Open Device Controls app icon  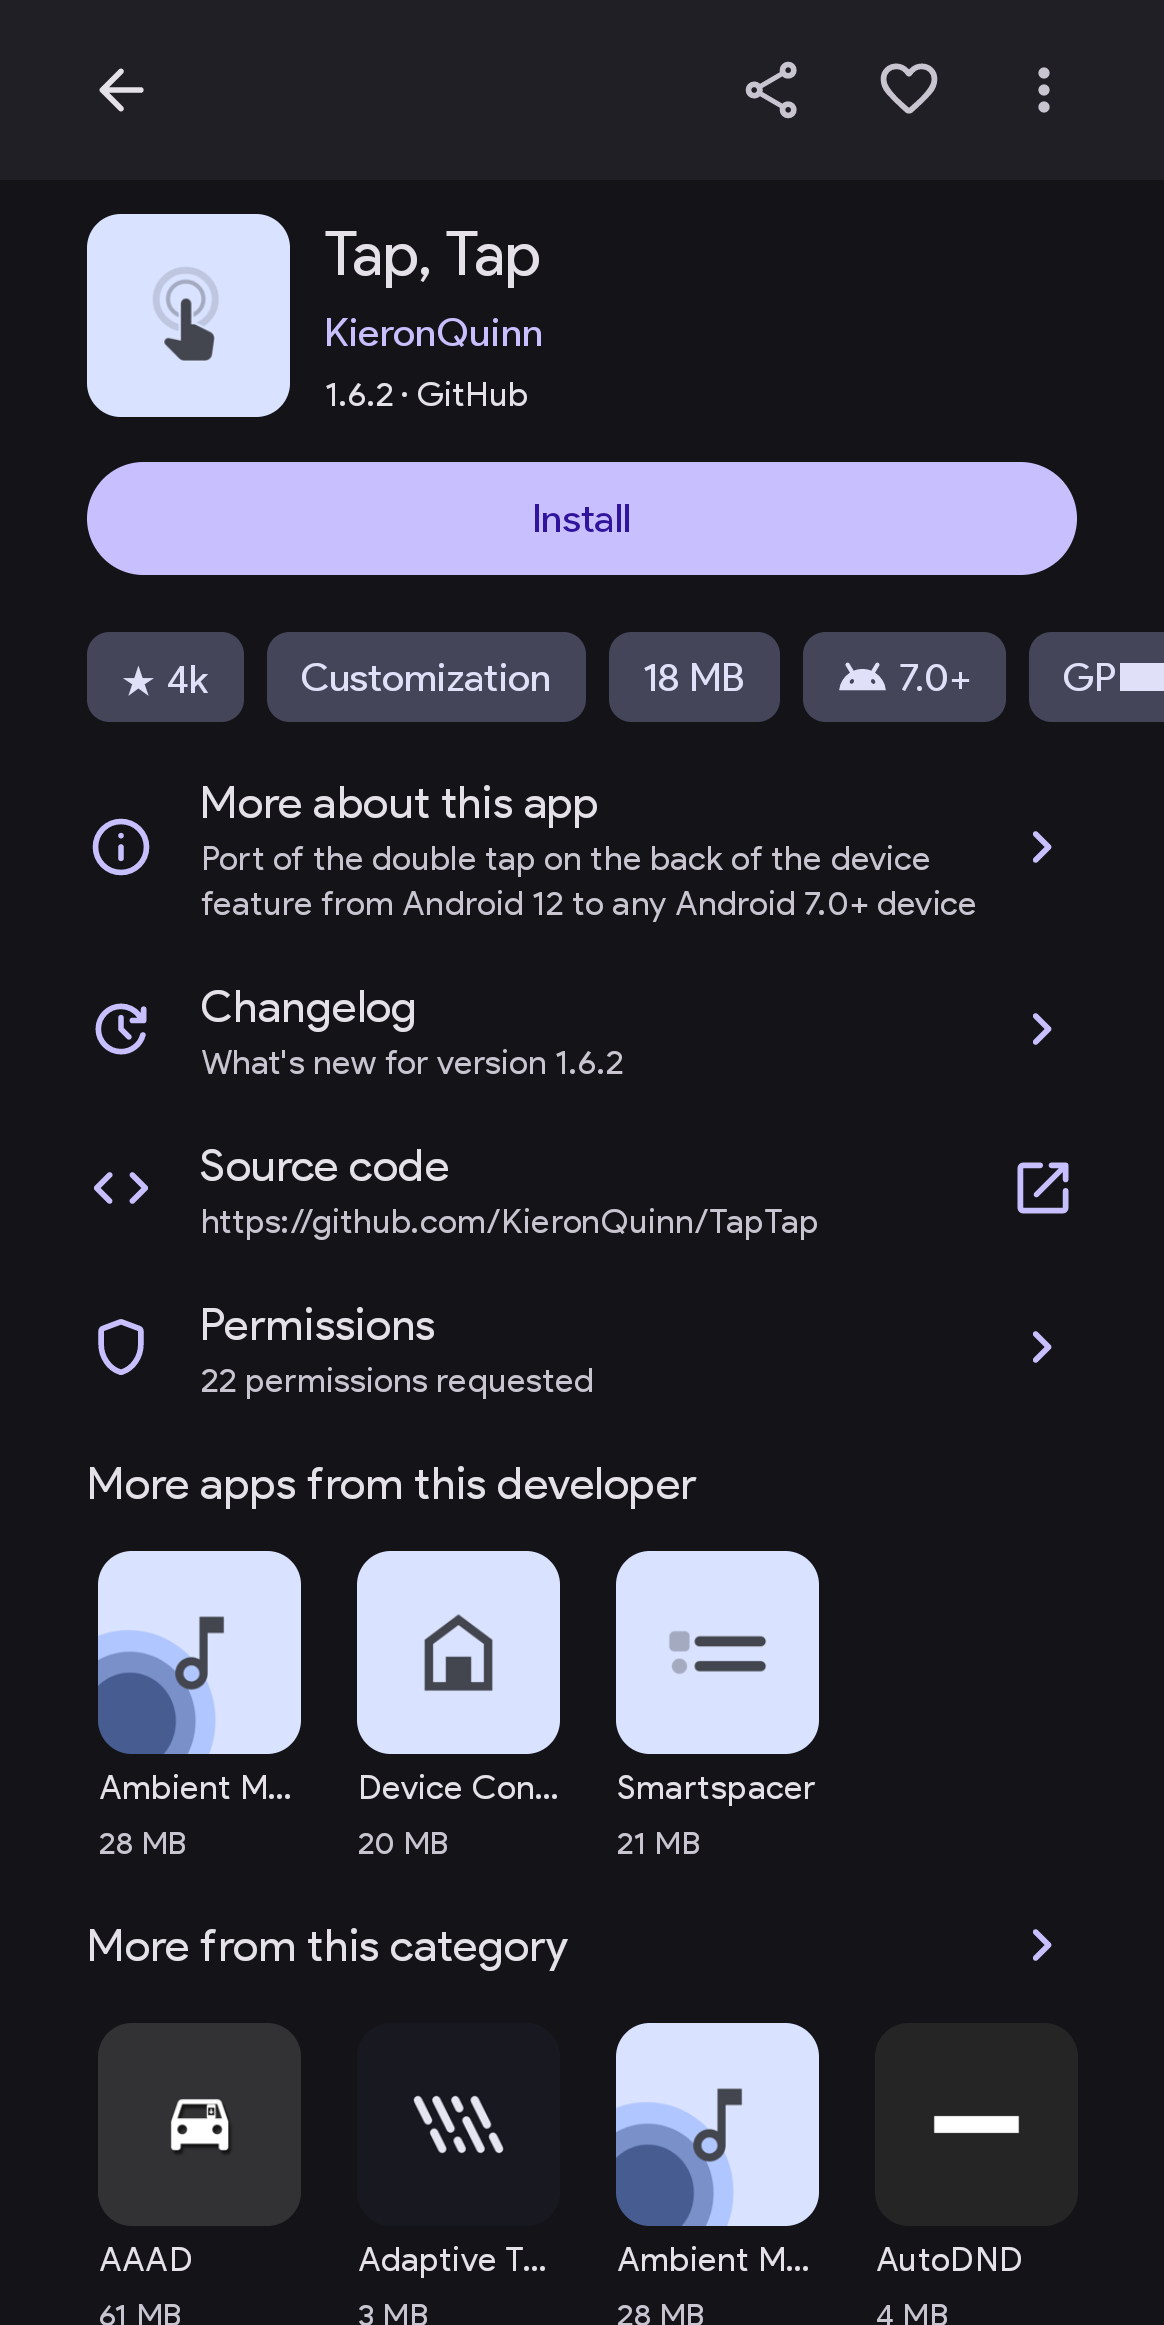pos(458,1652)
